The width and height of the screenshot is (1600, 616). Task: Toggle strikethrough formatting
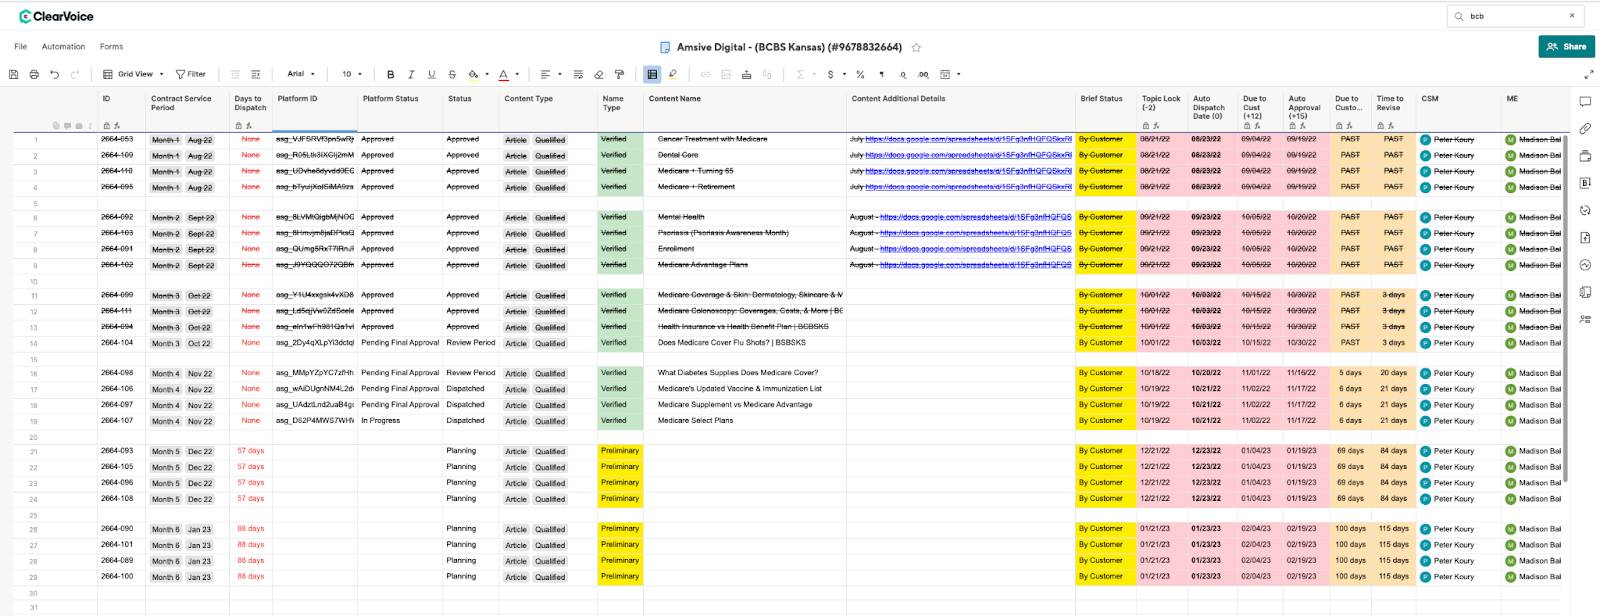click(452, 74)
